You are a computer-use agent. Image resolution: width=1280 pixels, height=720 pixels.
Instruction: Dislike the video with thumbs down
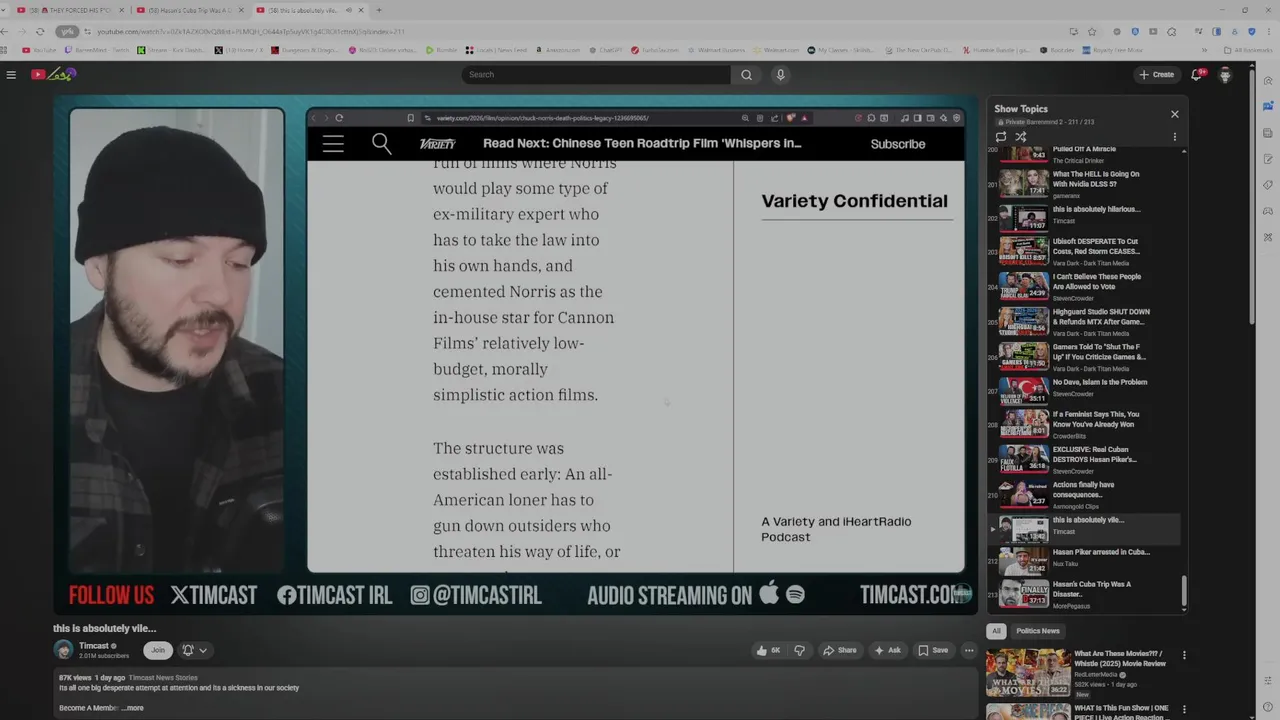coord(799,650)
